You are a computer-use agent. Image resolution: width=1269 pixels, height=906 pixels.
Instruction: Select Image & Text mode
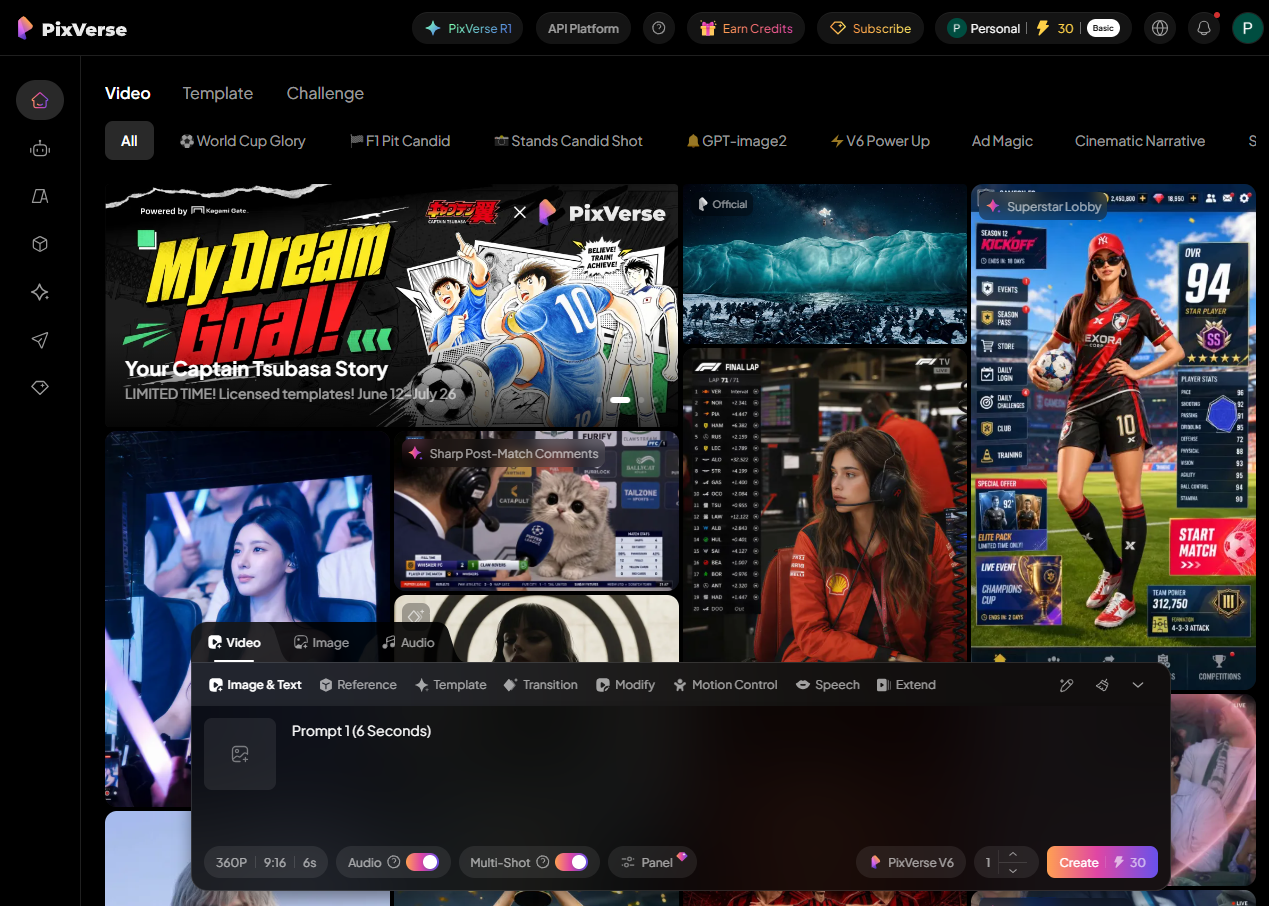tap(256, 685)
